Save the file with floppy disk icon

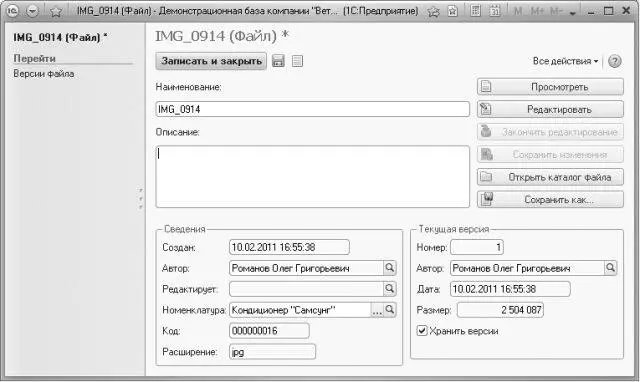coord(278,61)
